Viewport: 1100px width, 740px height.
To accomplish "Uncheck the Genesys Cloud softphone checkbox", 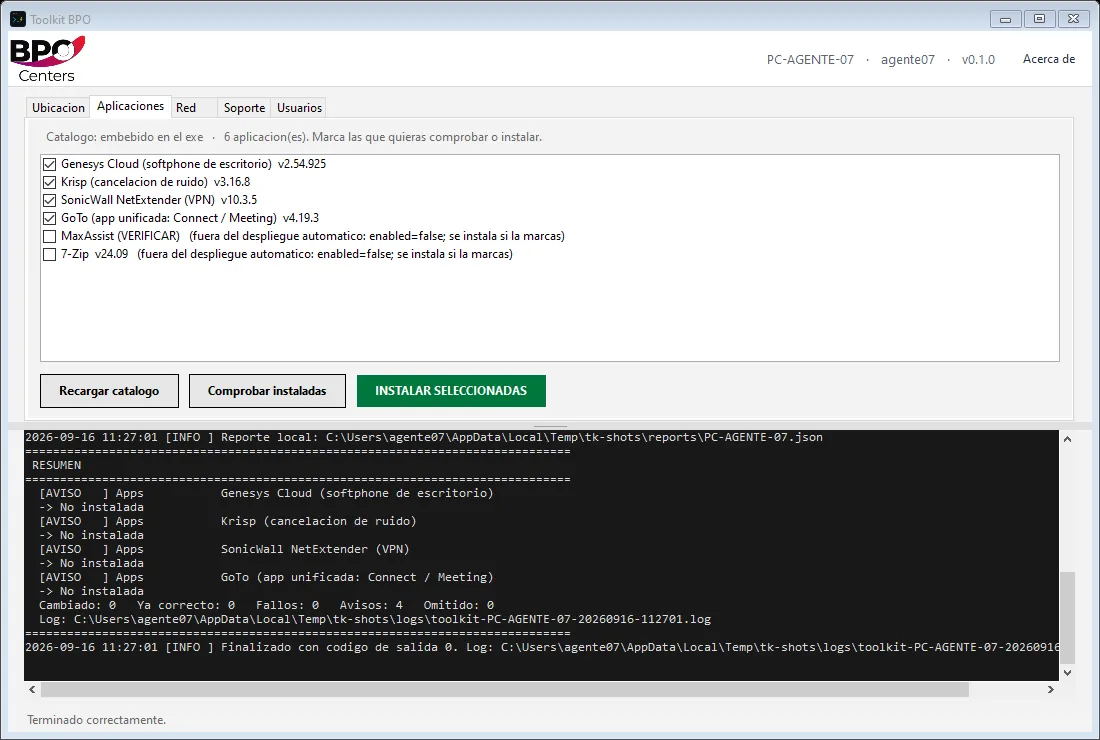I will tap(49, 164).
